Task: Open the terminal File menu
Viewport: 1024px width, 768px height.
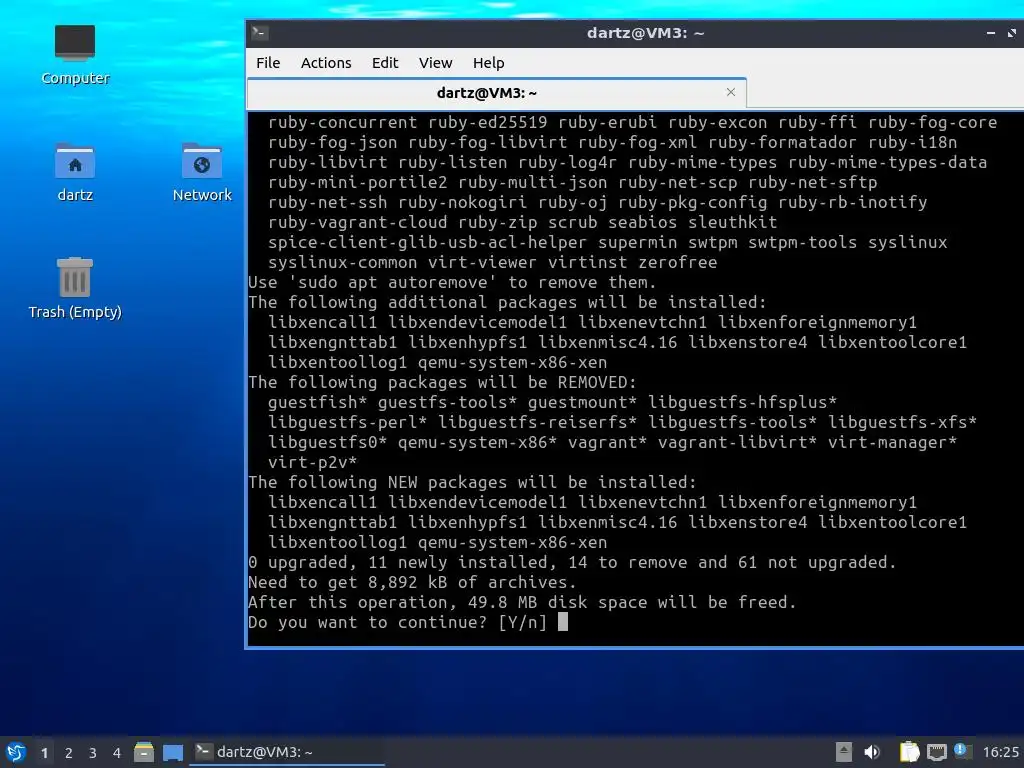Action: (268, 63)
